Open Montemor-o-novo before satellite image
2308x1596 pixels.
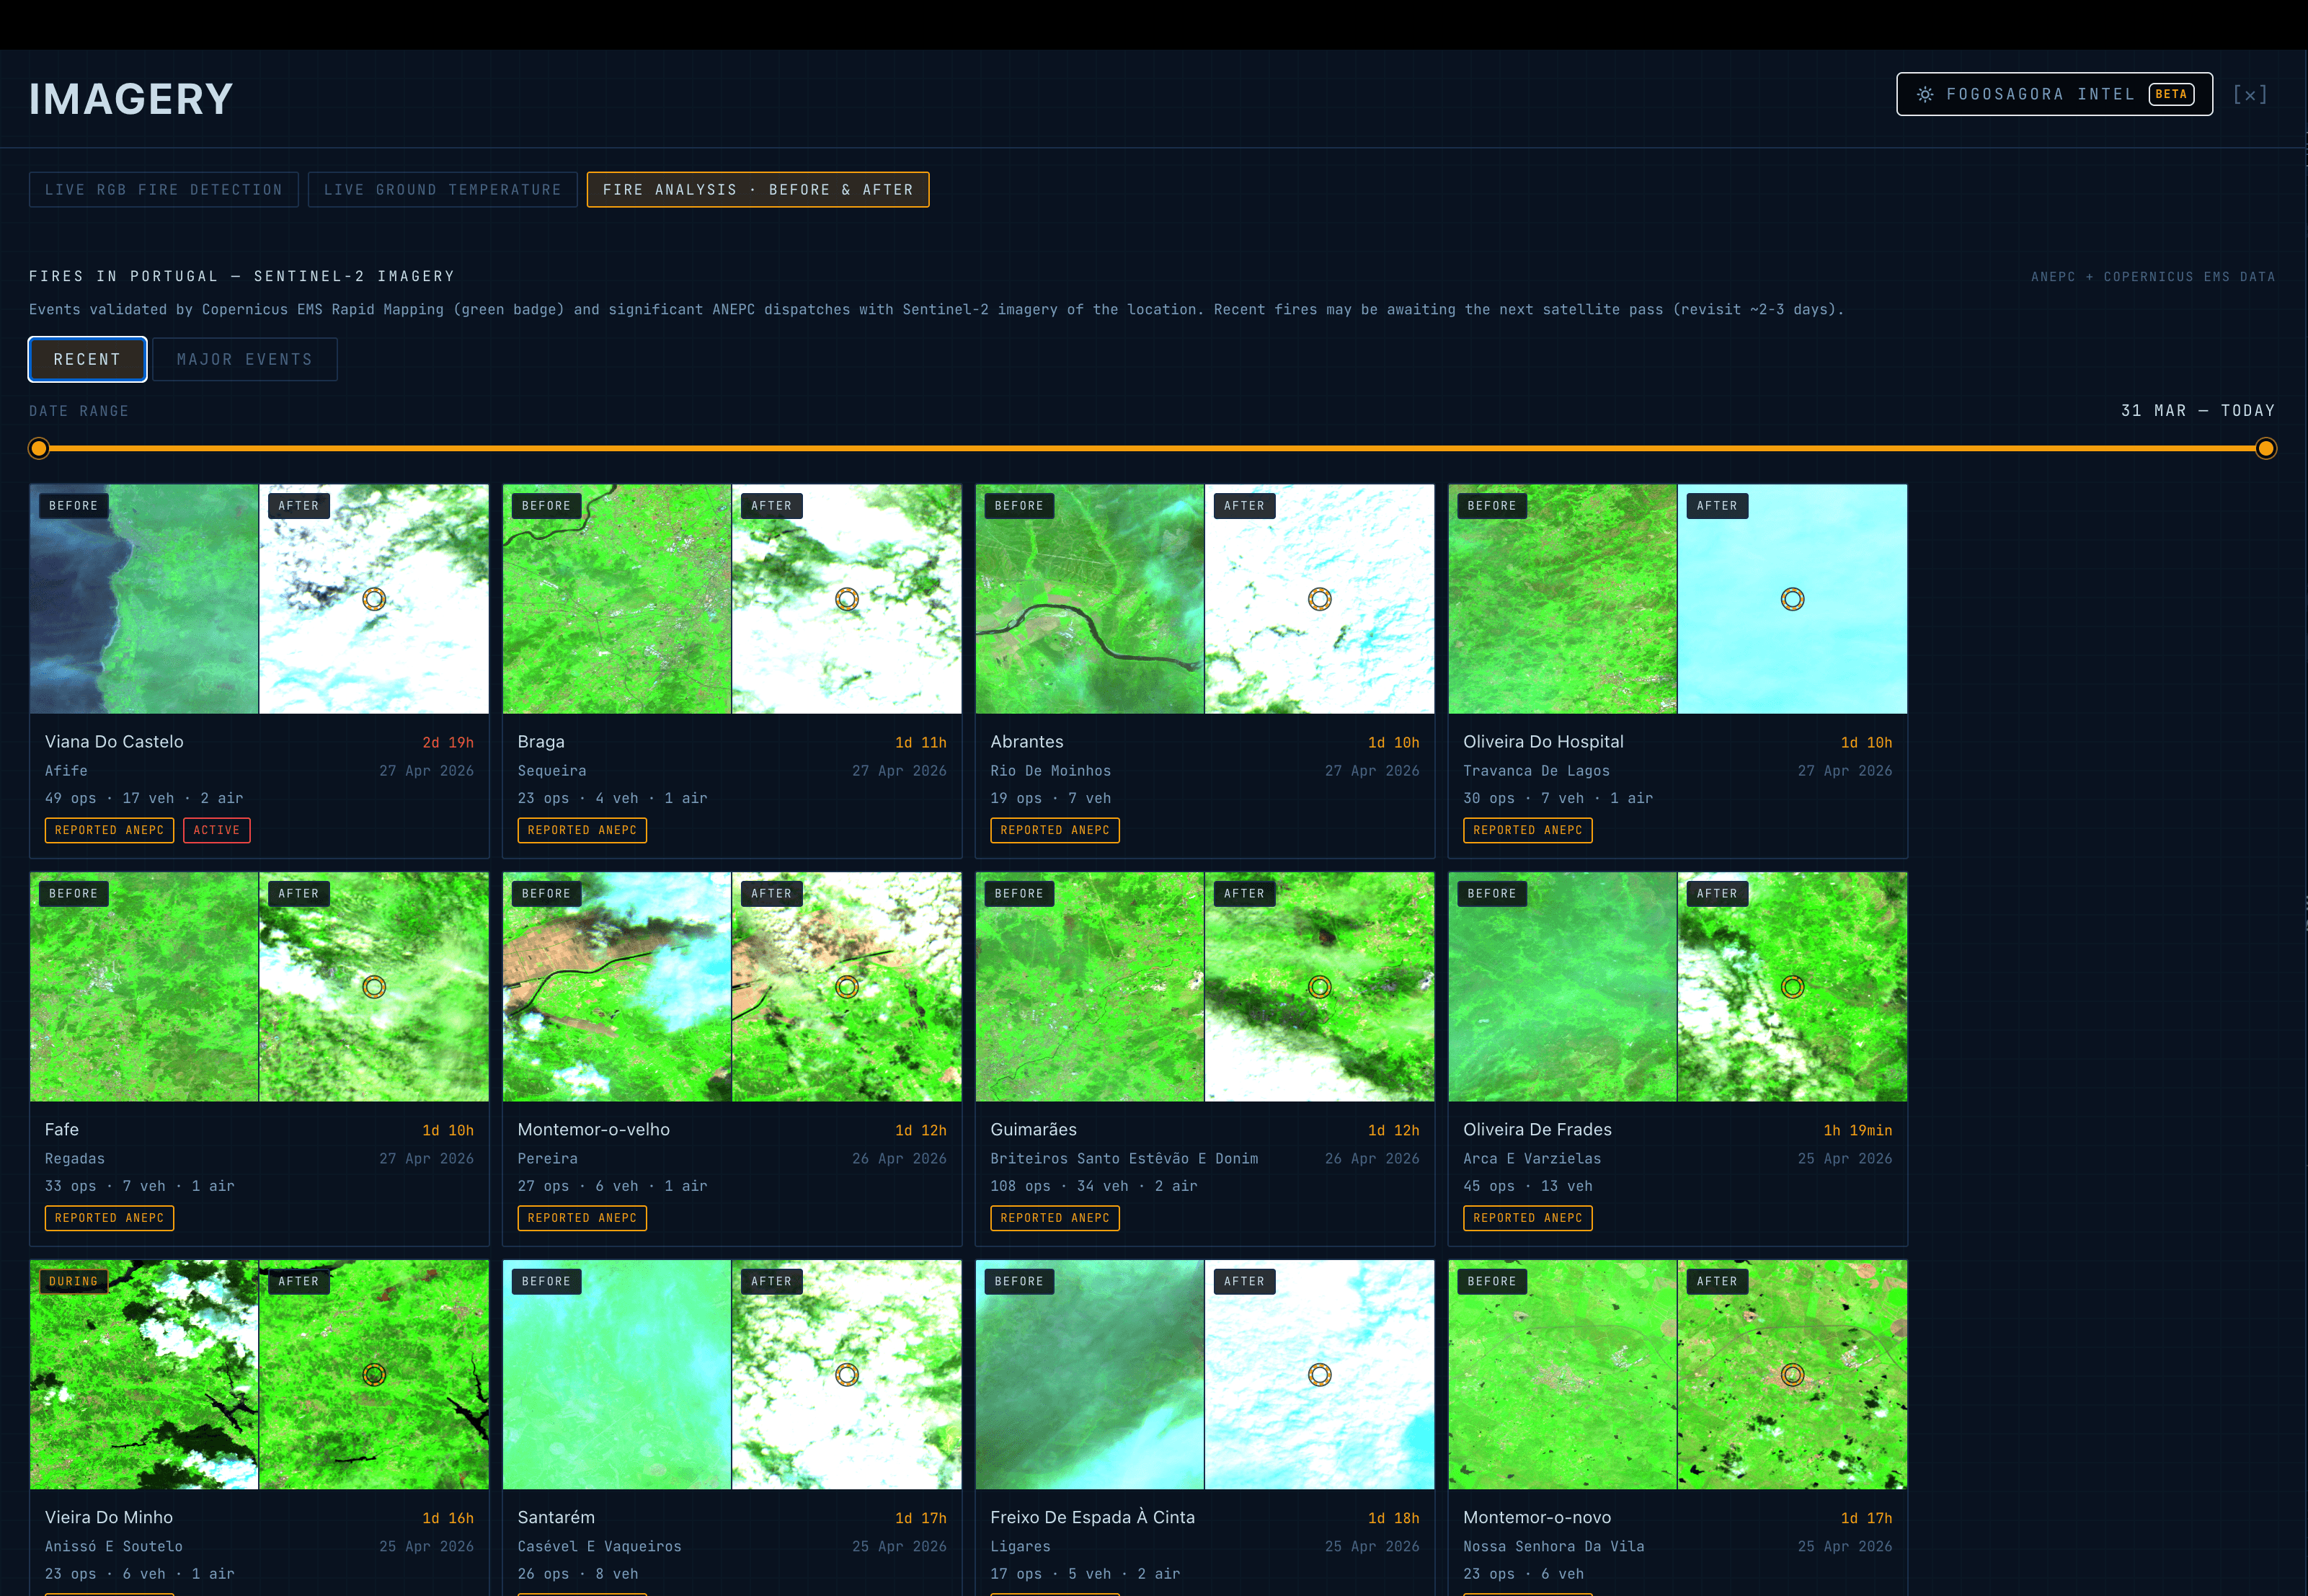(1563, 1375)
